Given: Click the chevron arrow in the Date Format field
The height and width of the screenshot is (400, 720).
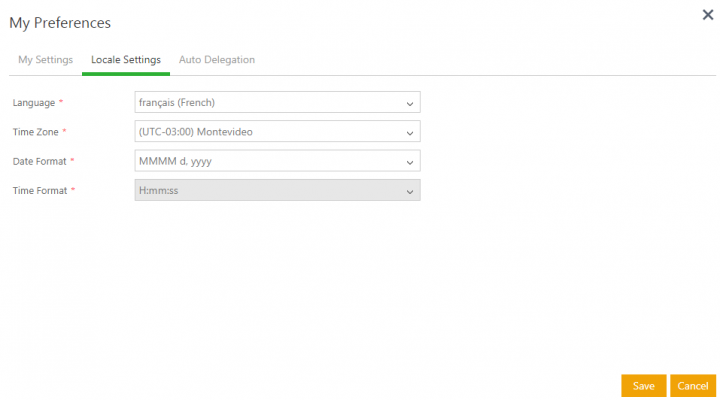Looking at the screenshot, I should [409, 161].
